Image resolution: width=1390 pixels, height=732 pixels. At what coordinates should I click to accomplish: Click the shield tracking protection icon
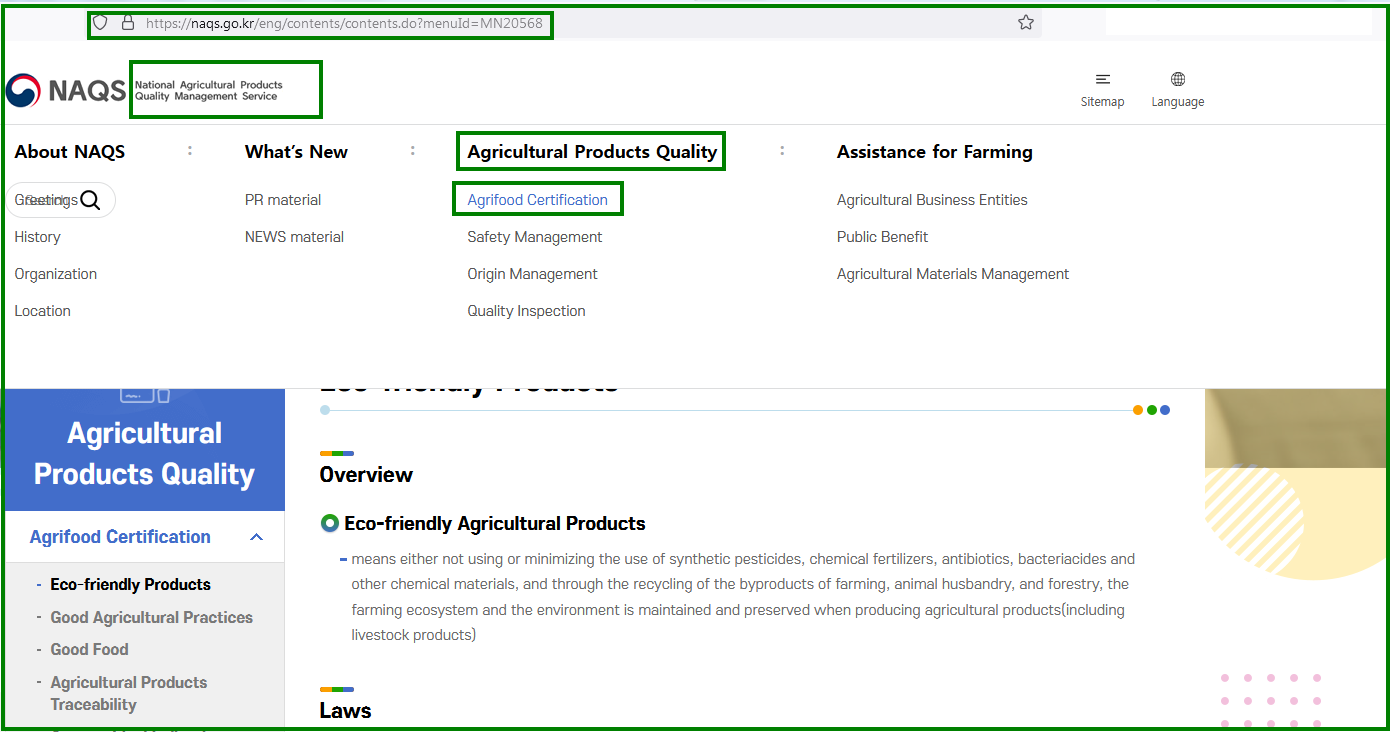100,23
